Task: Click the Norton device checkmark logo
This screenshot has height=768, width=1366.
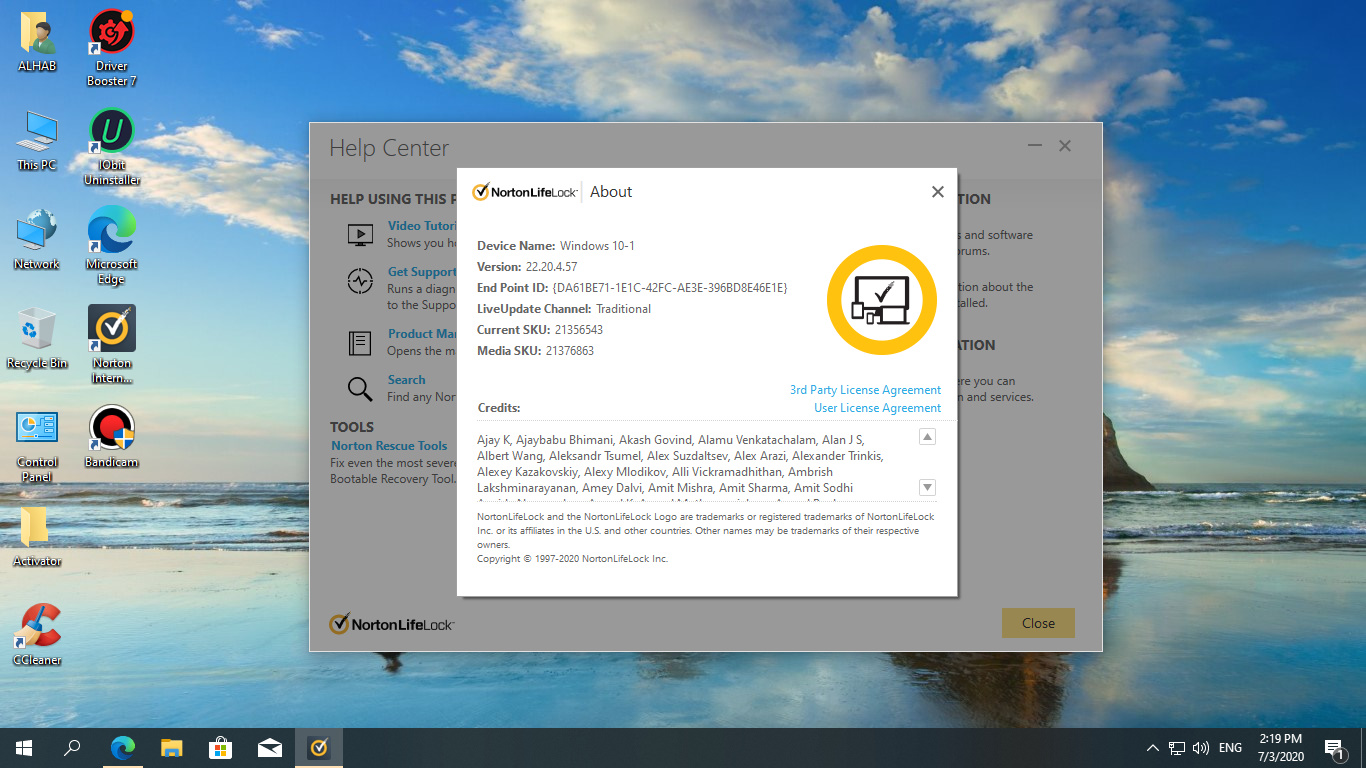Action: point(881,300)
